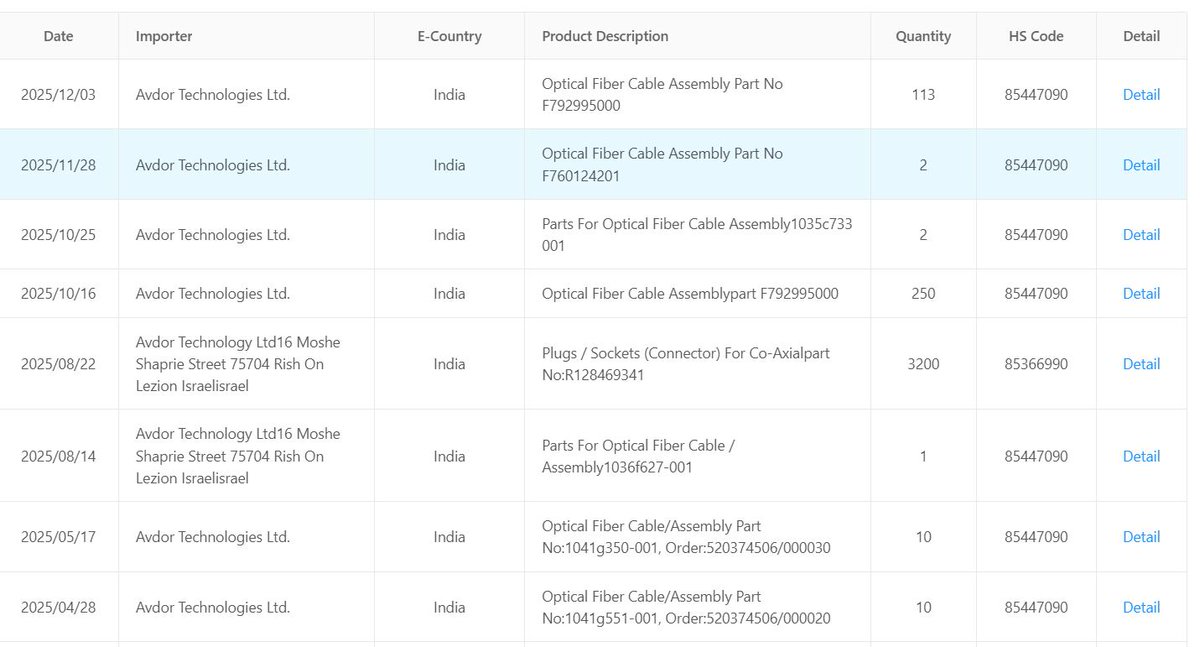Click quantity 3200 cell
The width and height of the screenshot is (1200, 647).
tap(923, 364)
